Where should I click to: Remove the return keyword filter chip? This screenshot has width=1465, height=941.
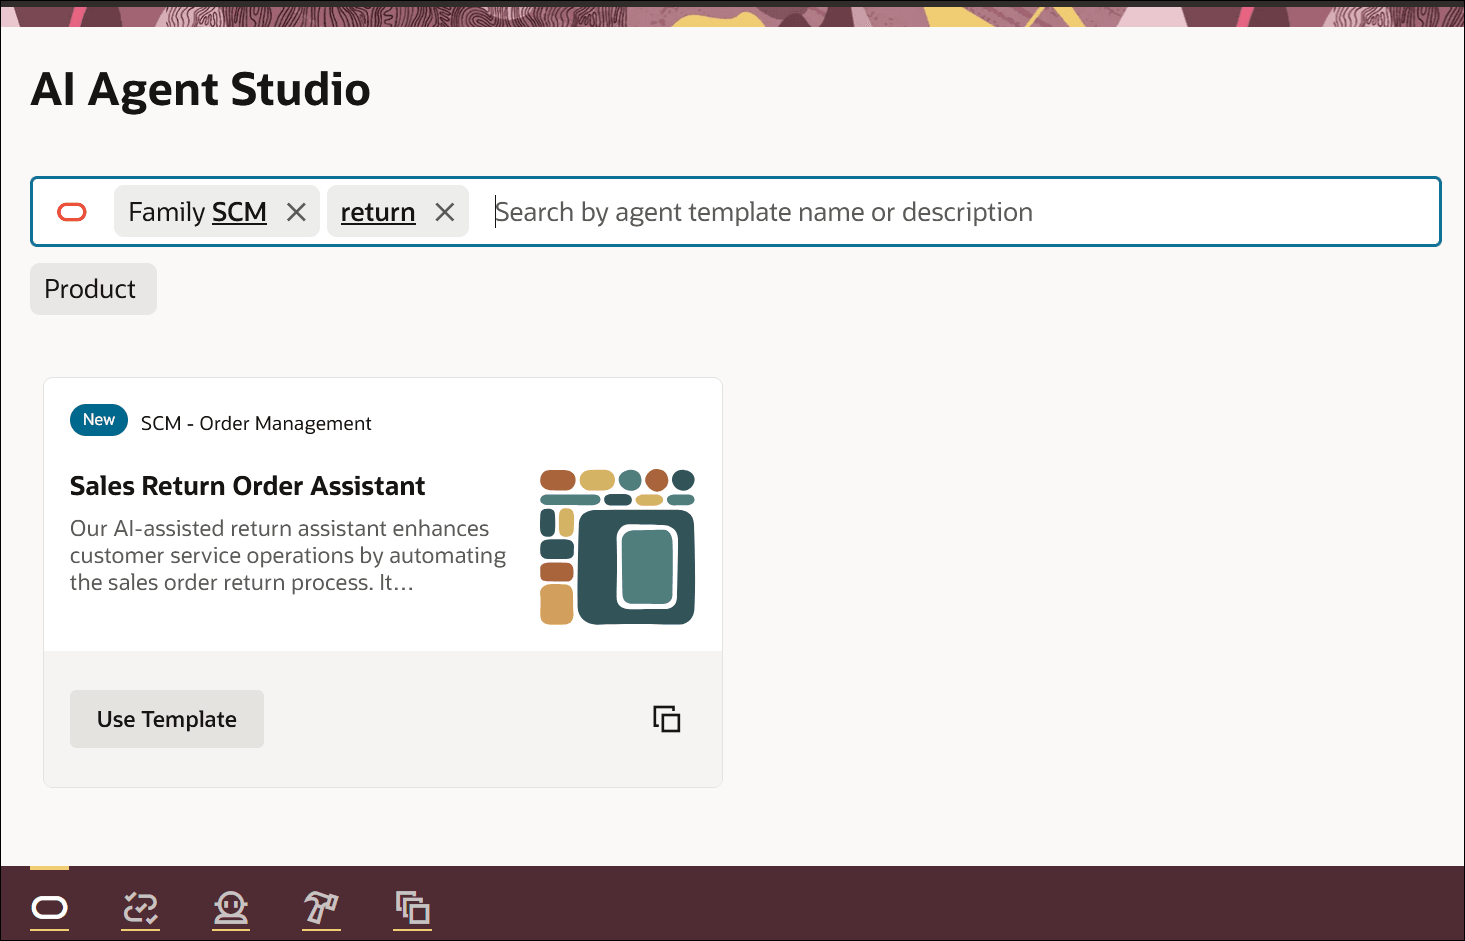point(445,211)
